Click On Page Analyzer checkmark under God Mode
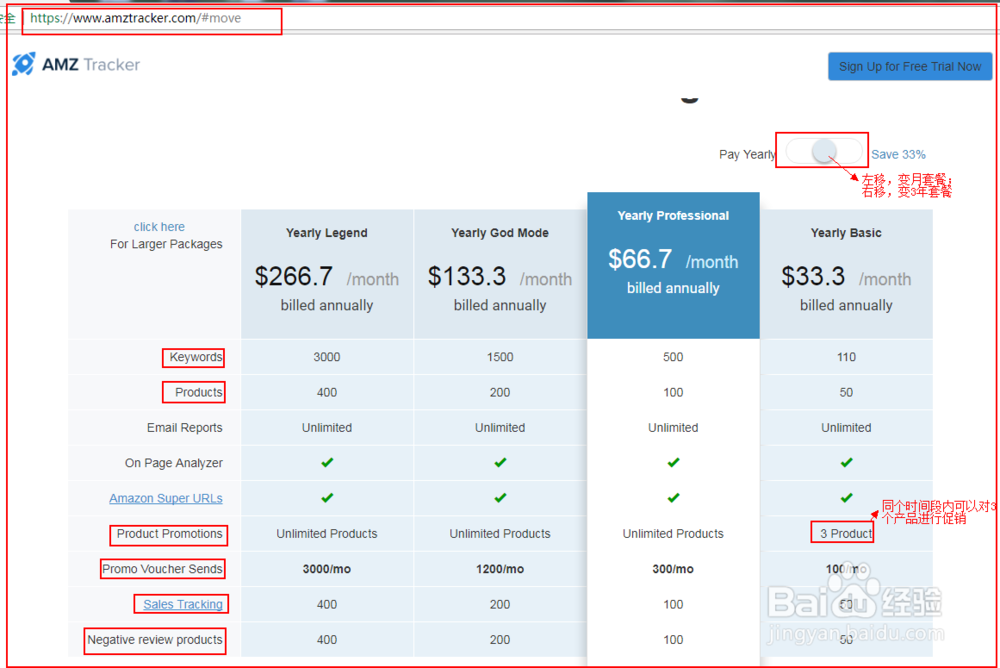Viewport: 1000px width, 668px height. [x=500, y=463]
